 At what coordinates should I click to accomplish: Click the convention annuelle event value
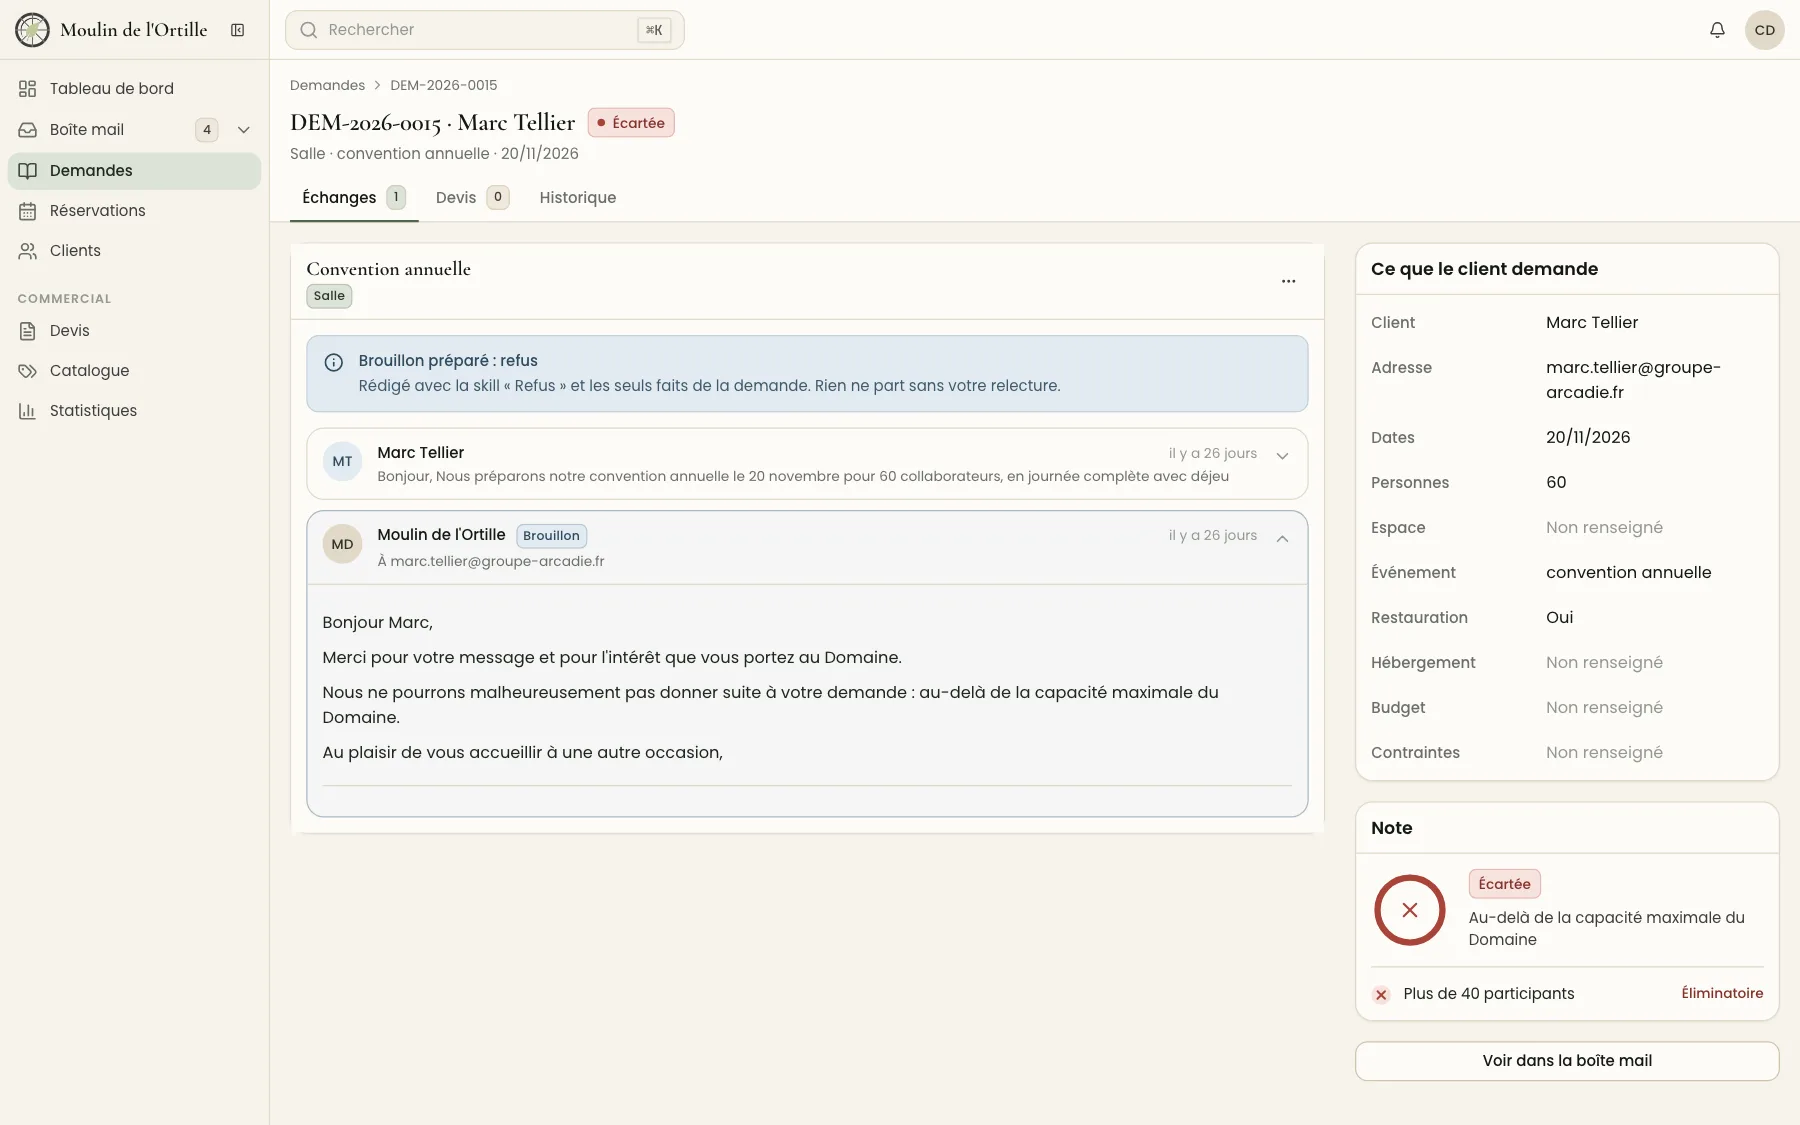click(x=1628, y=573)
